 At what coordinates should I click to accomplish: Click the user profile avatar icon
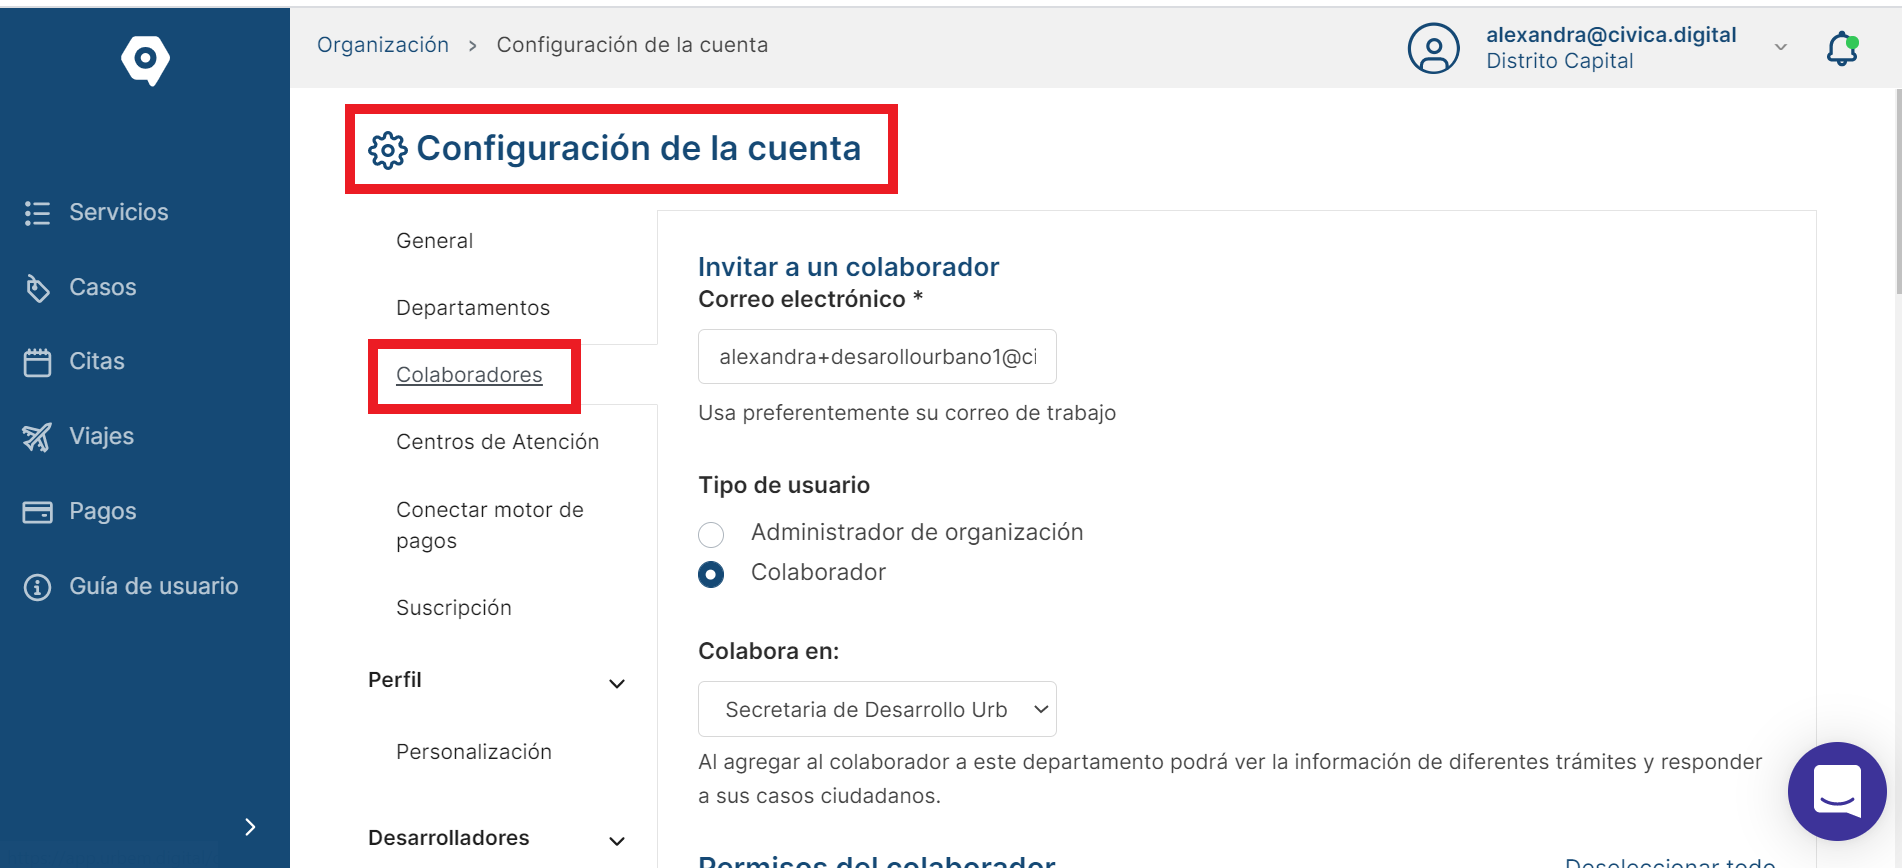[1434, 48]
